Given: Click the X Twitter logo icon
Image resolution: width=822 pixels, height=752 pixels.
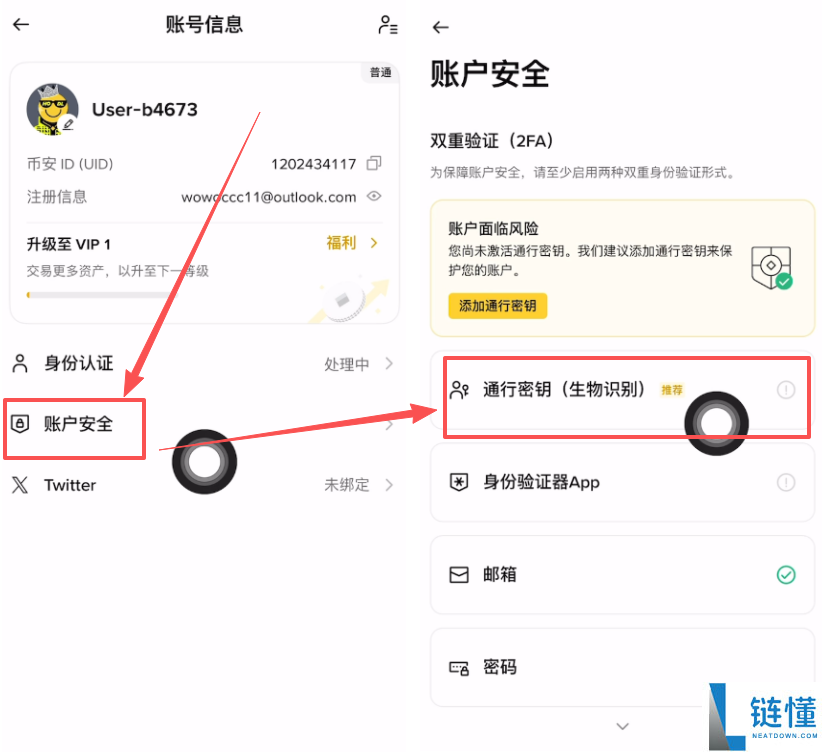Looking at the screenshot, I should pyautogui.click(x=20, y=485).
